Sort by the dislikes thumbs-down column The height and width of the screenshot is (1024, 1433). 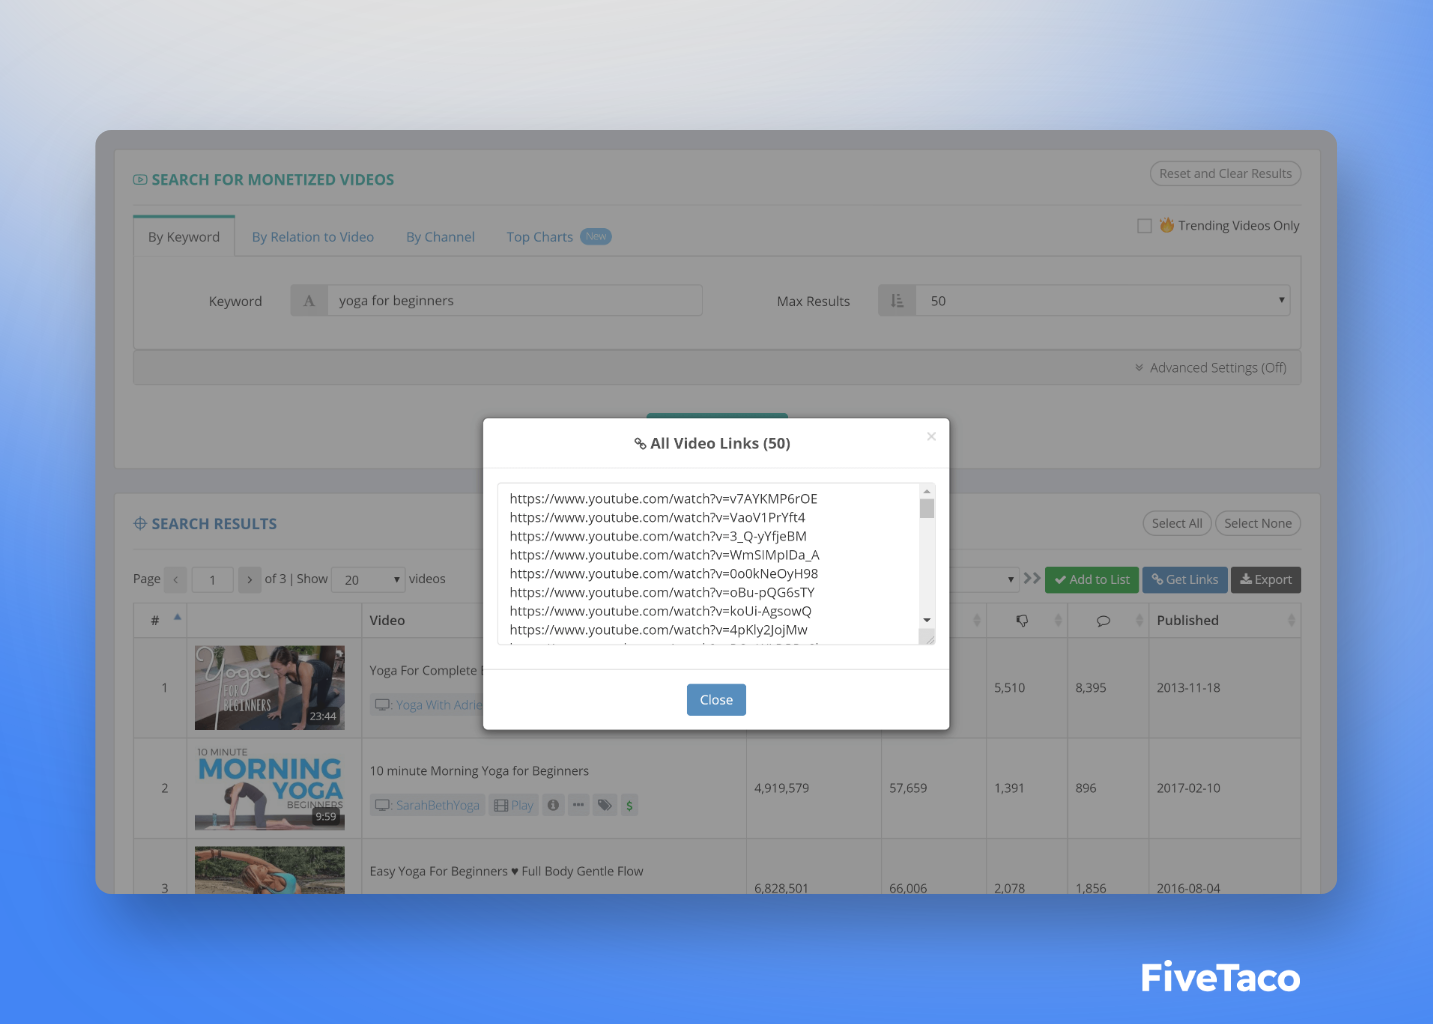point(1024,621)
